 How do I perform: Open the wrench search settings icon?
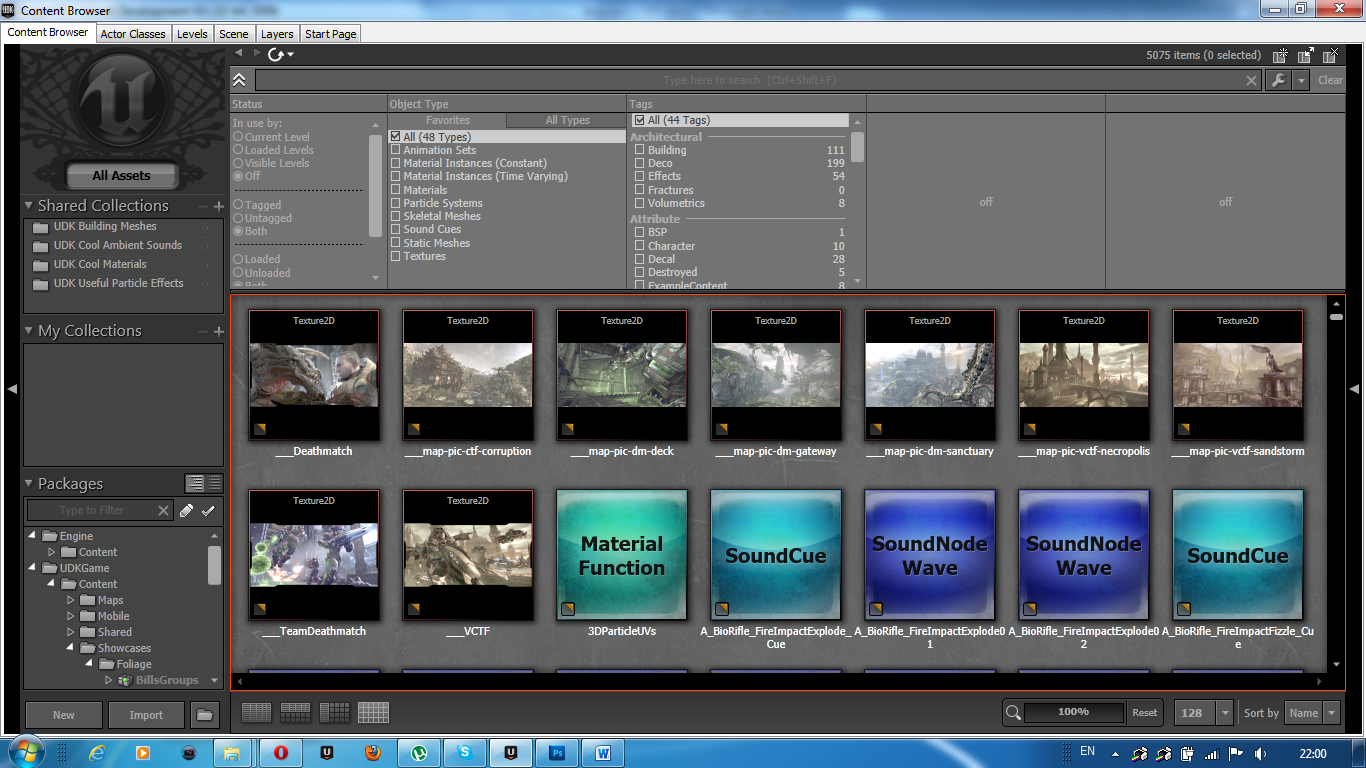tap(1278, 80)
